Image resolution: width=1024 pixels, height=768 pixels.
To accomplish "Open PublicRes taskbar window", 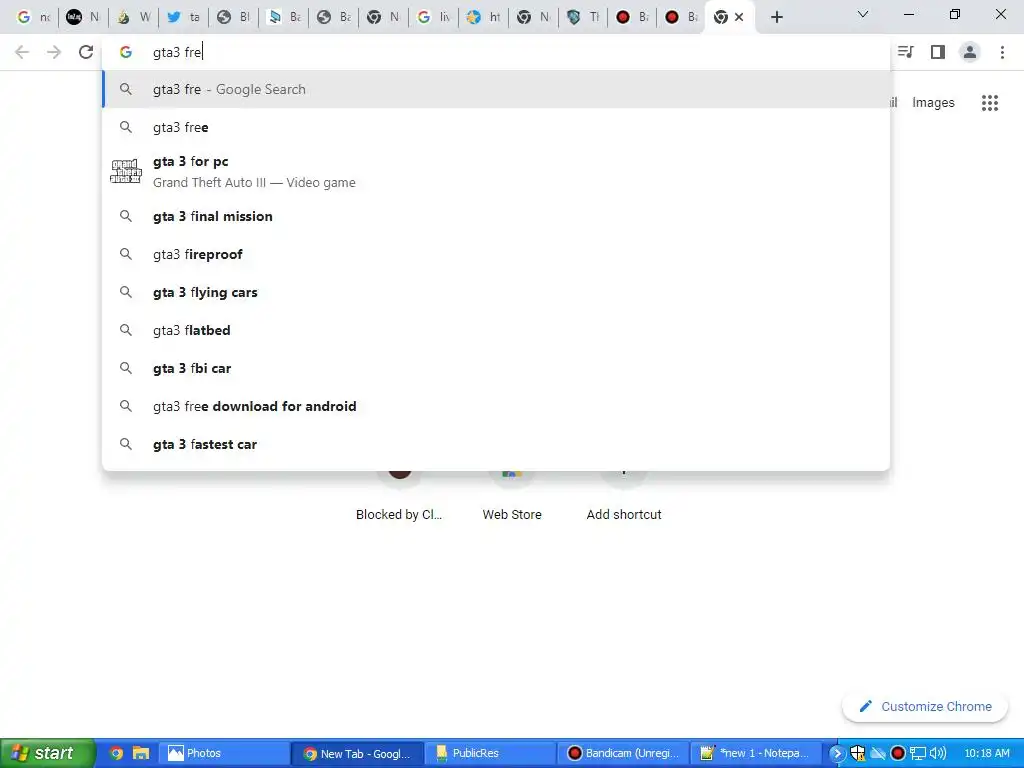I will [x=491, y=753].
